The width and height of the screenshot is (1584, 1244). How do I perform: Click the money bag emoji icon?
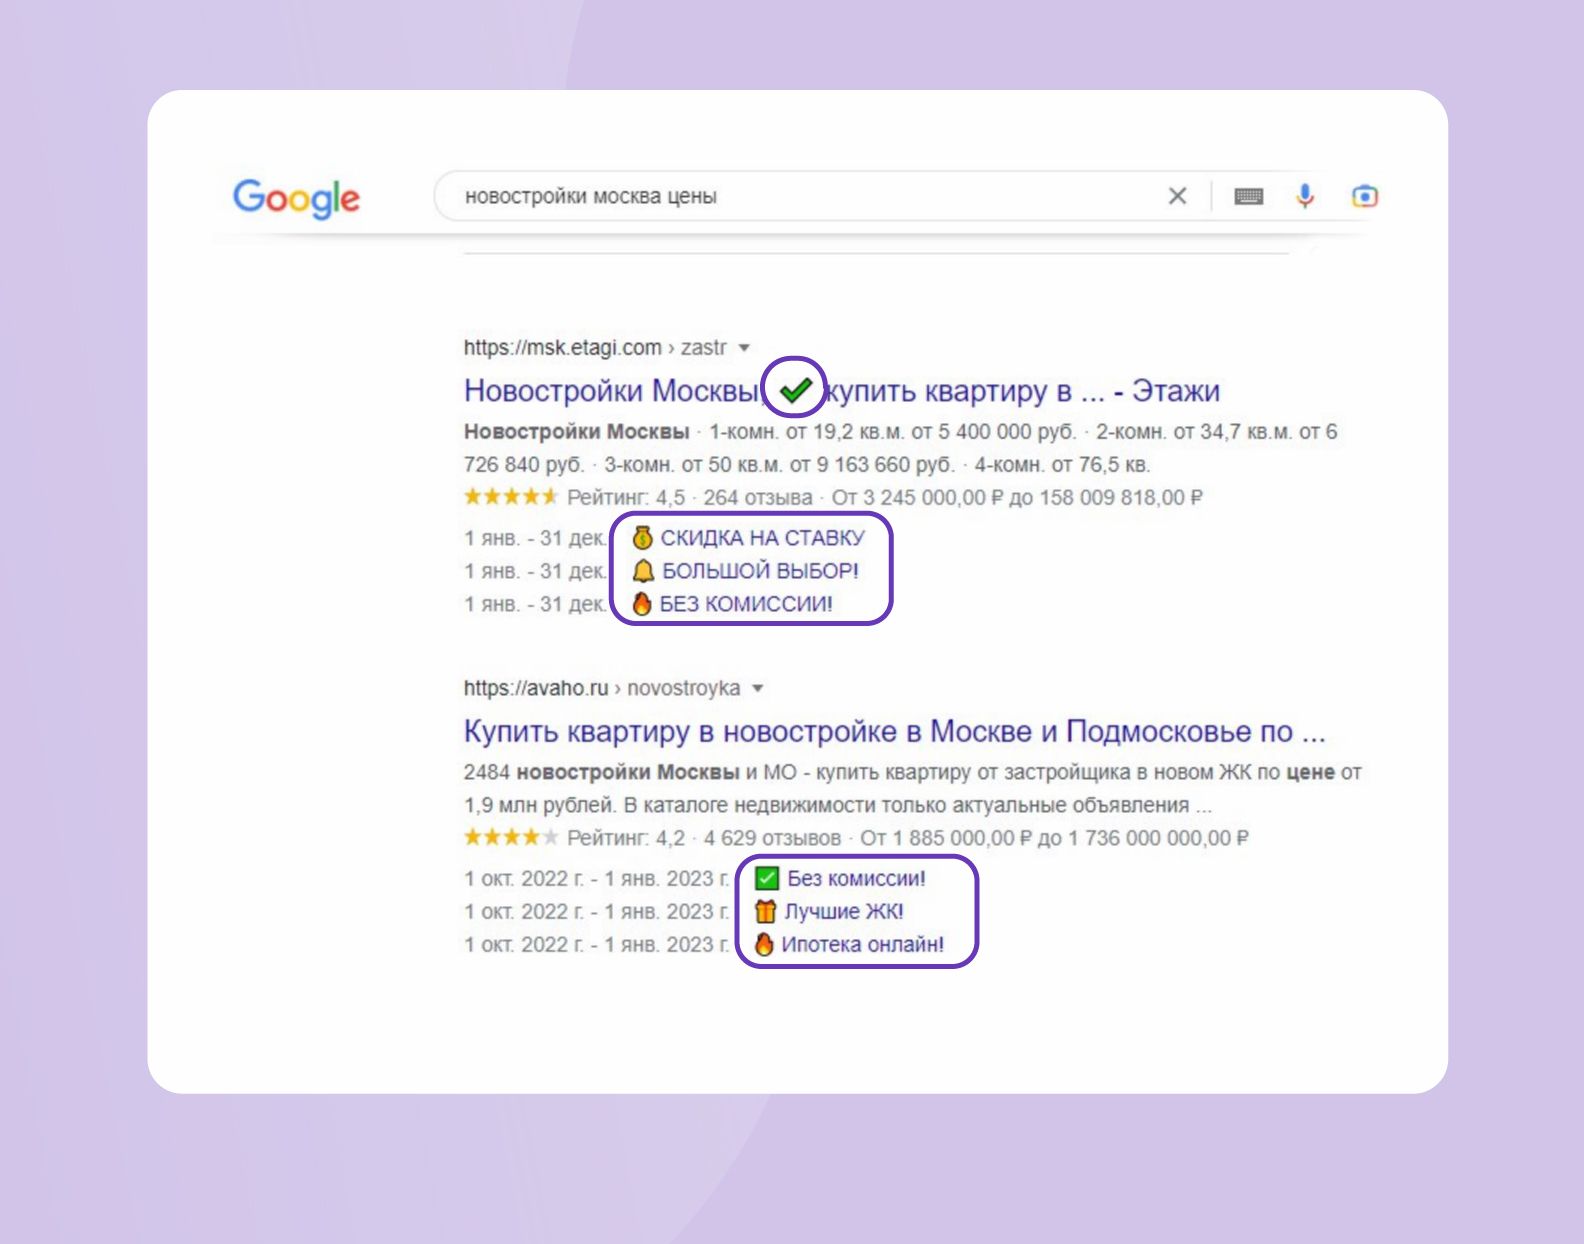click(x=642, y=538)
